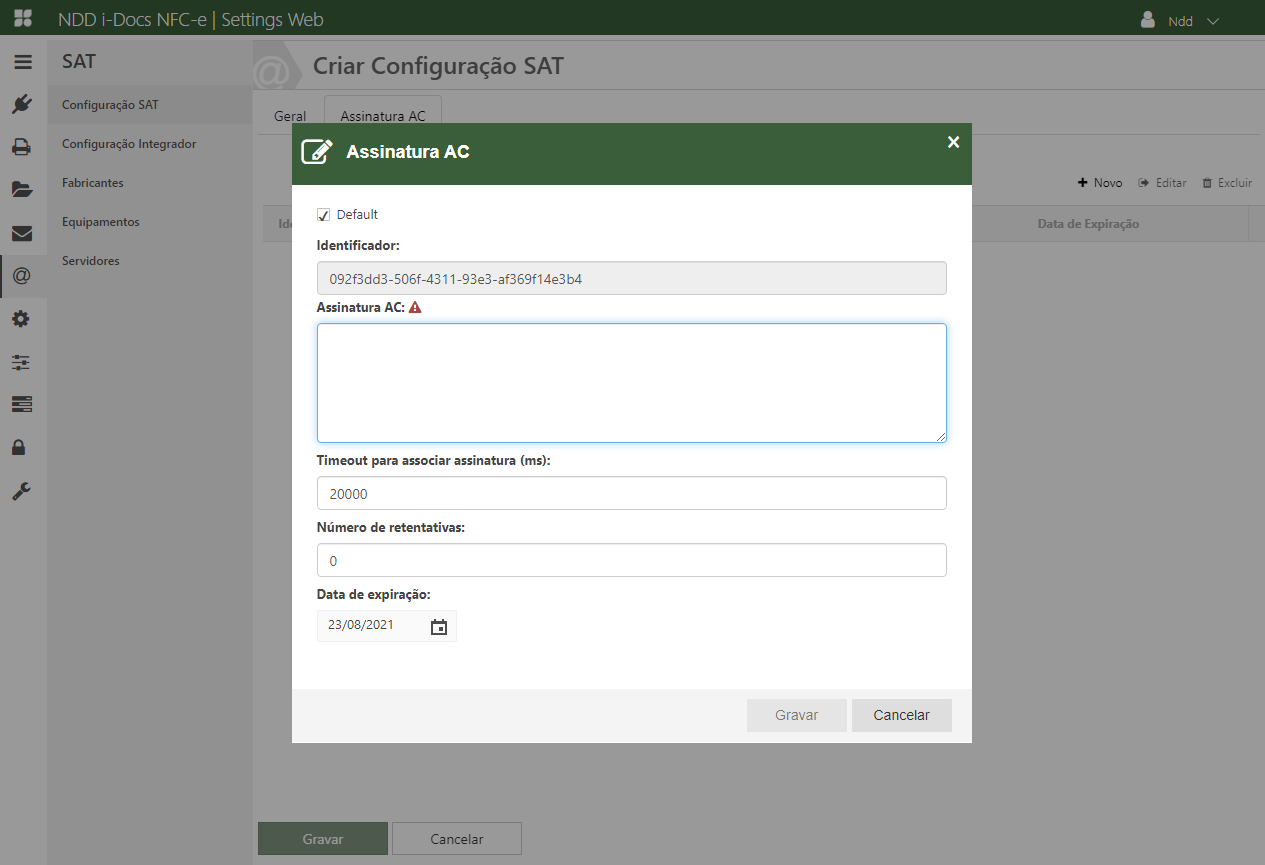Close the Assinatura AC dialog

pos(953,142)
